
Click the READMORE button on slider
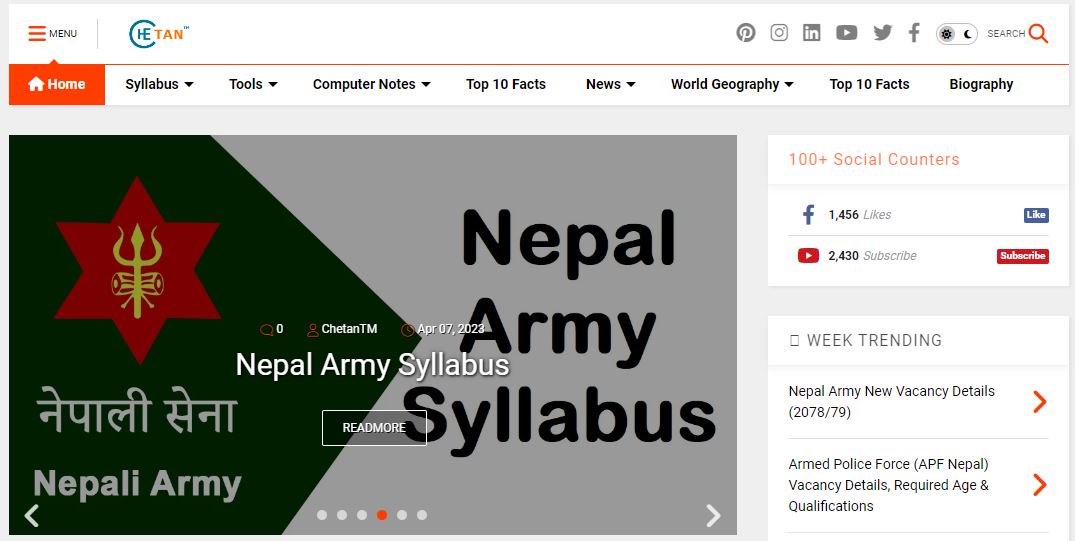tap(374, 428)
